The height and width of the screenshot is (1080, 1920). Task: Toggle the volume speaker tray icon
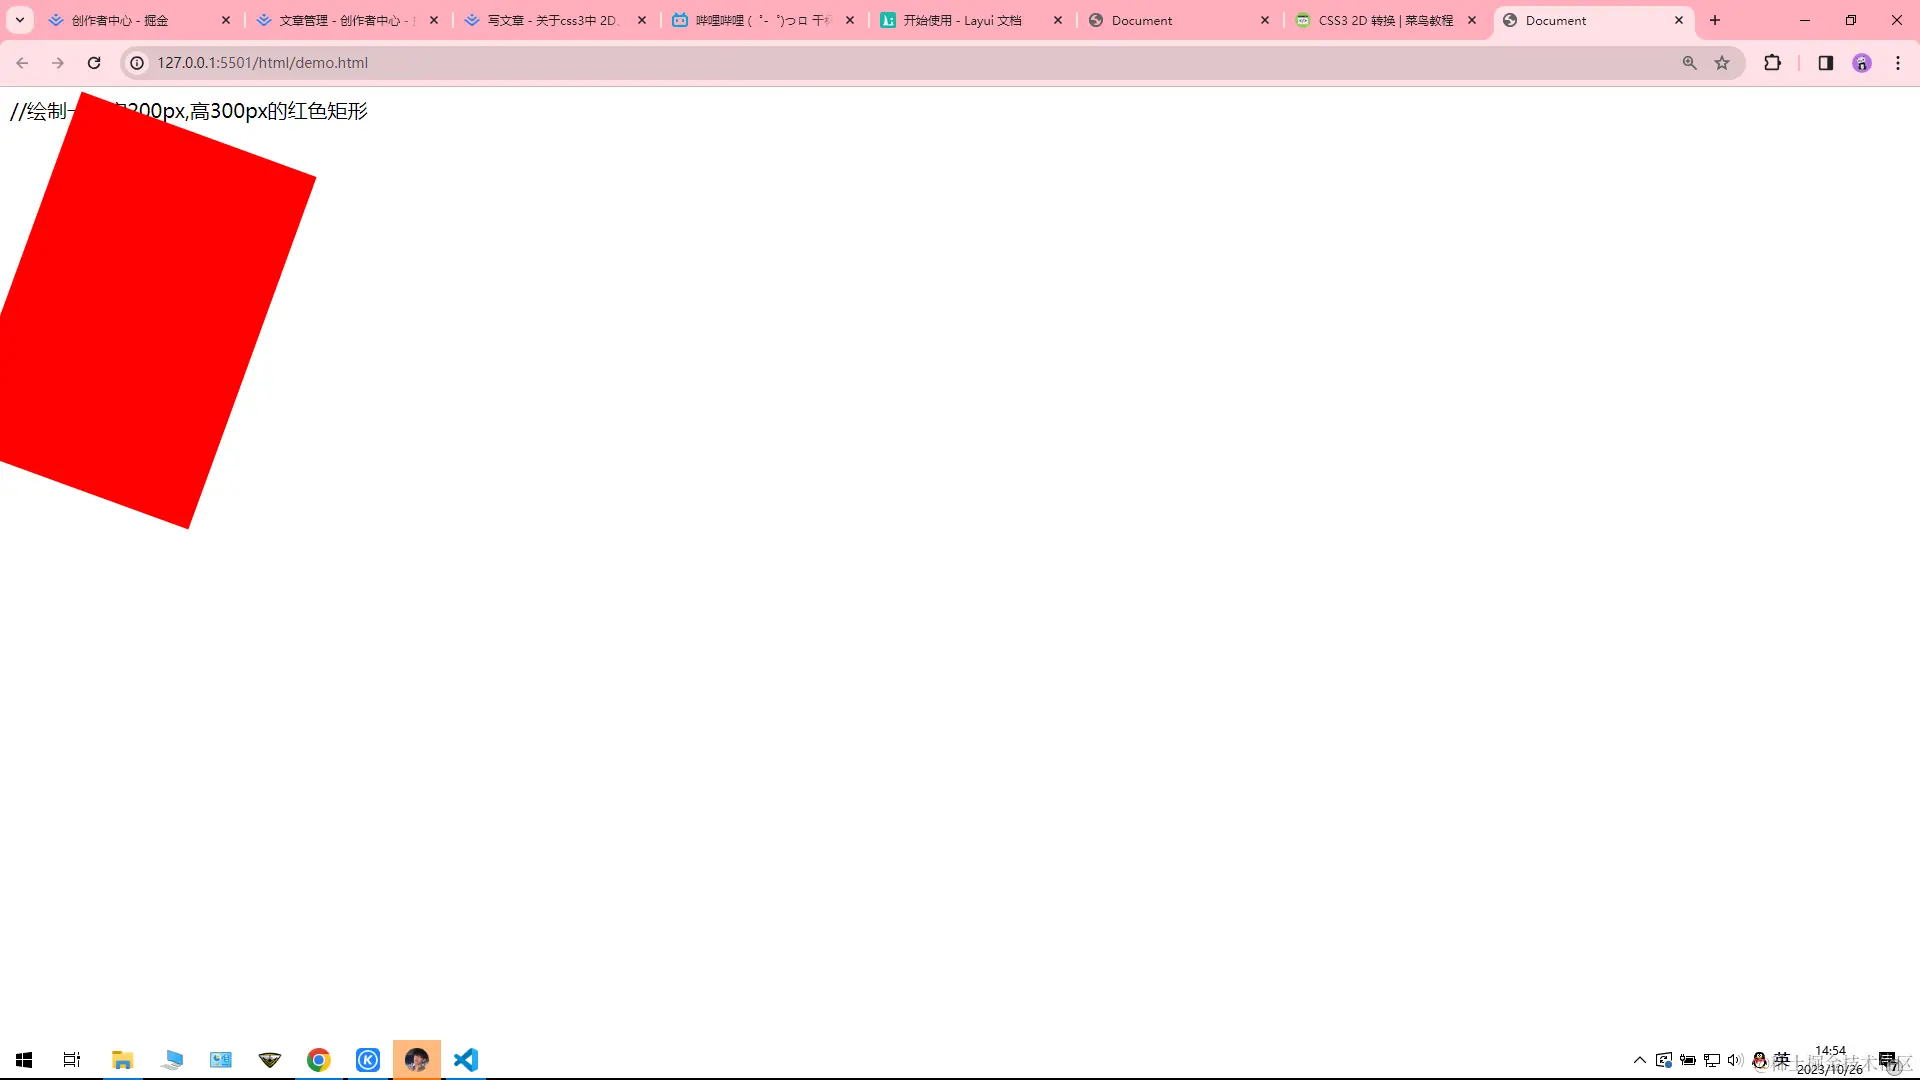point(1734,1060)
